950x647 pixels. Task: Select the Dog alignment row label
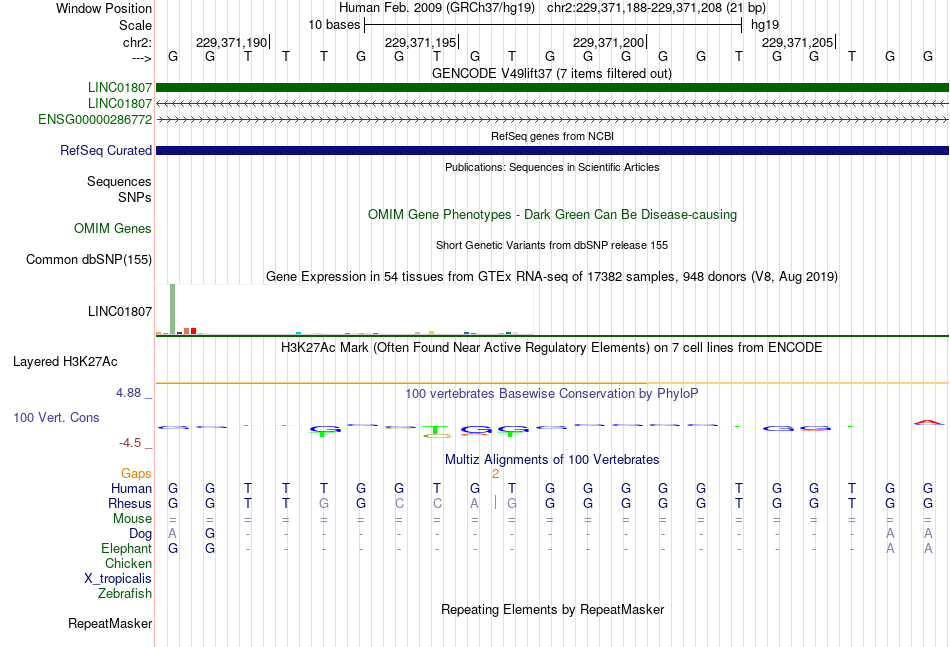[x=141, y=534]
